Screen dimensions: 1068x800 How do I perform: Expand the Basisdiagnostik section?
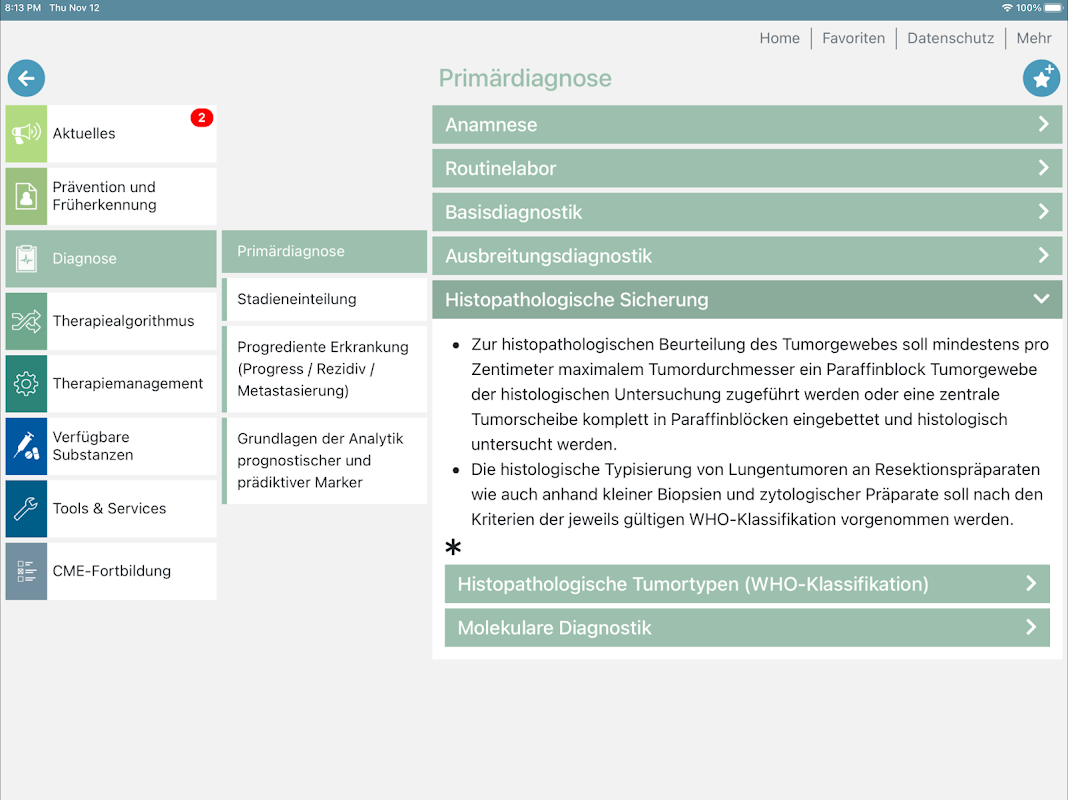747,212
